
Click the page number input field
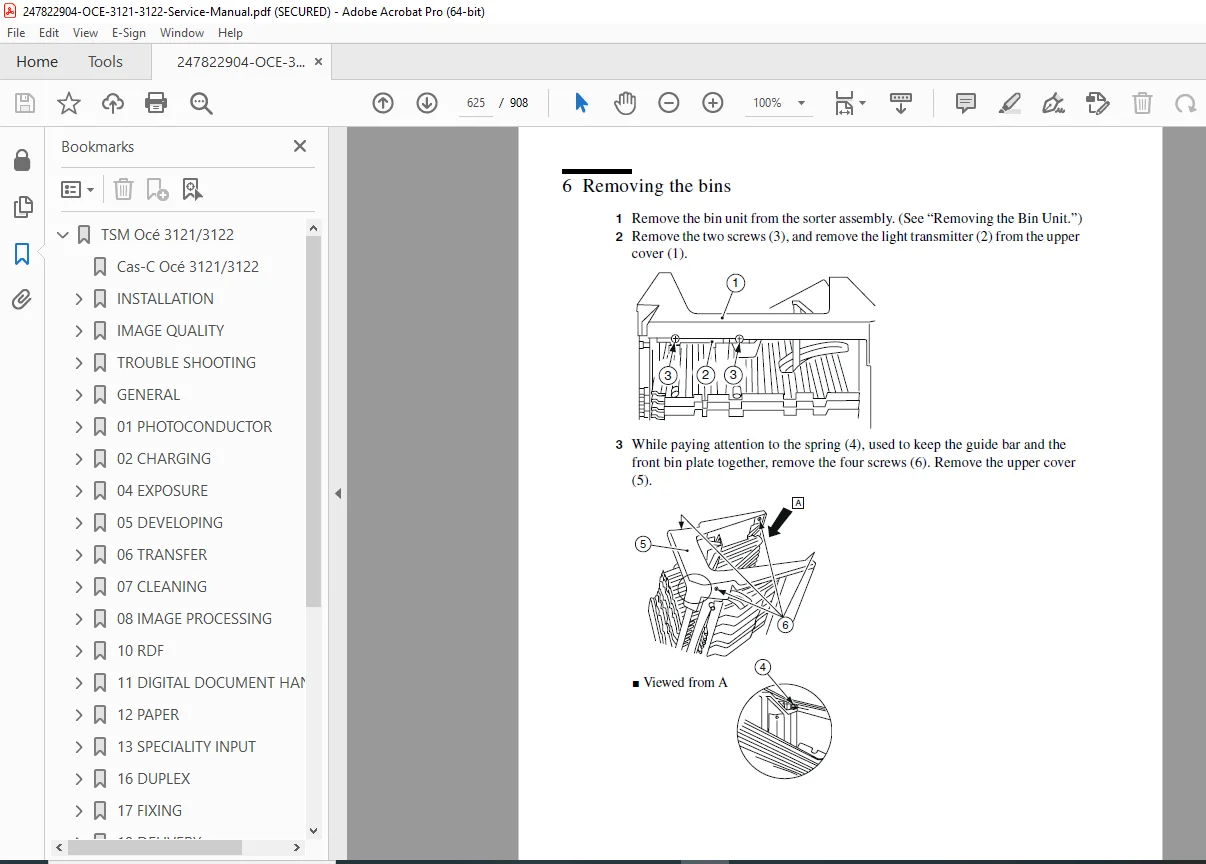(x=476, y=103)
